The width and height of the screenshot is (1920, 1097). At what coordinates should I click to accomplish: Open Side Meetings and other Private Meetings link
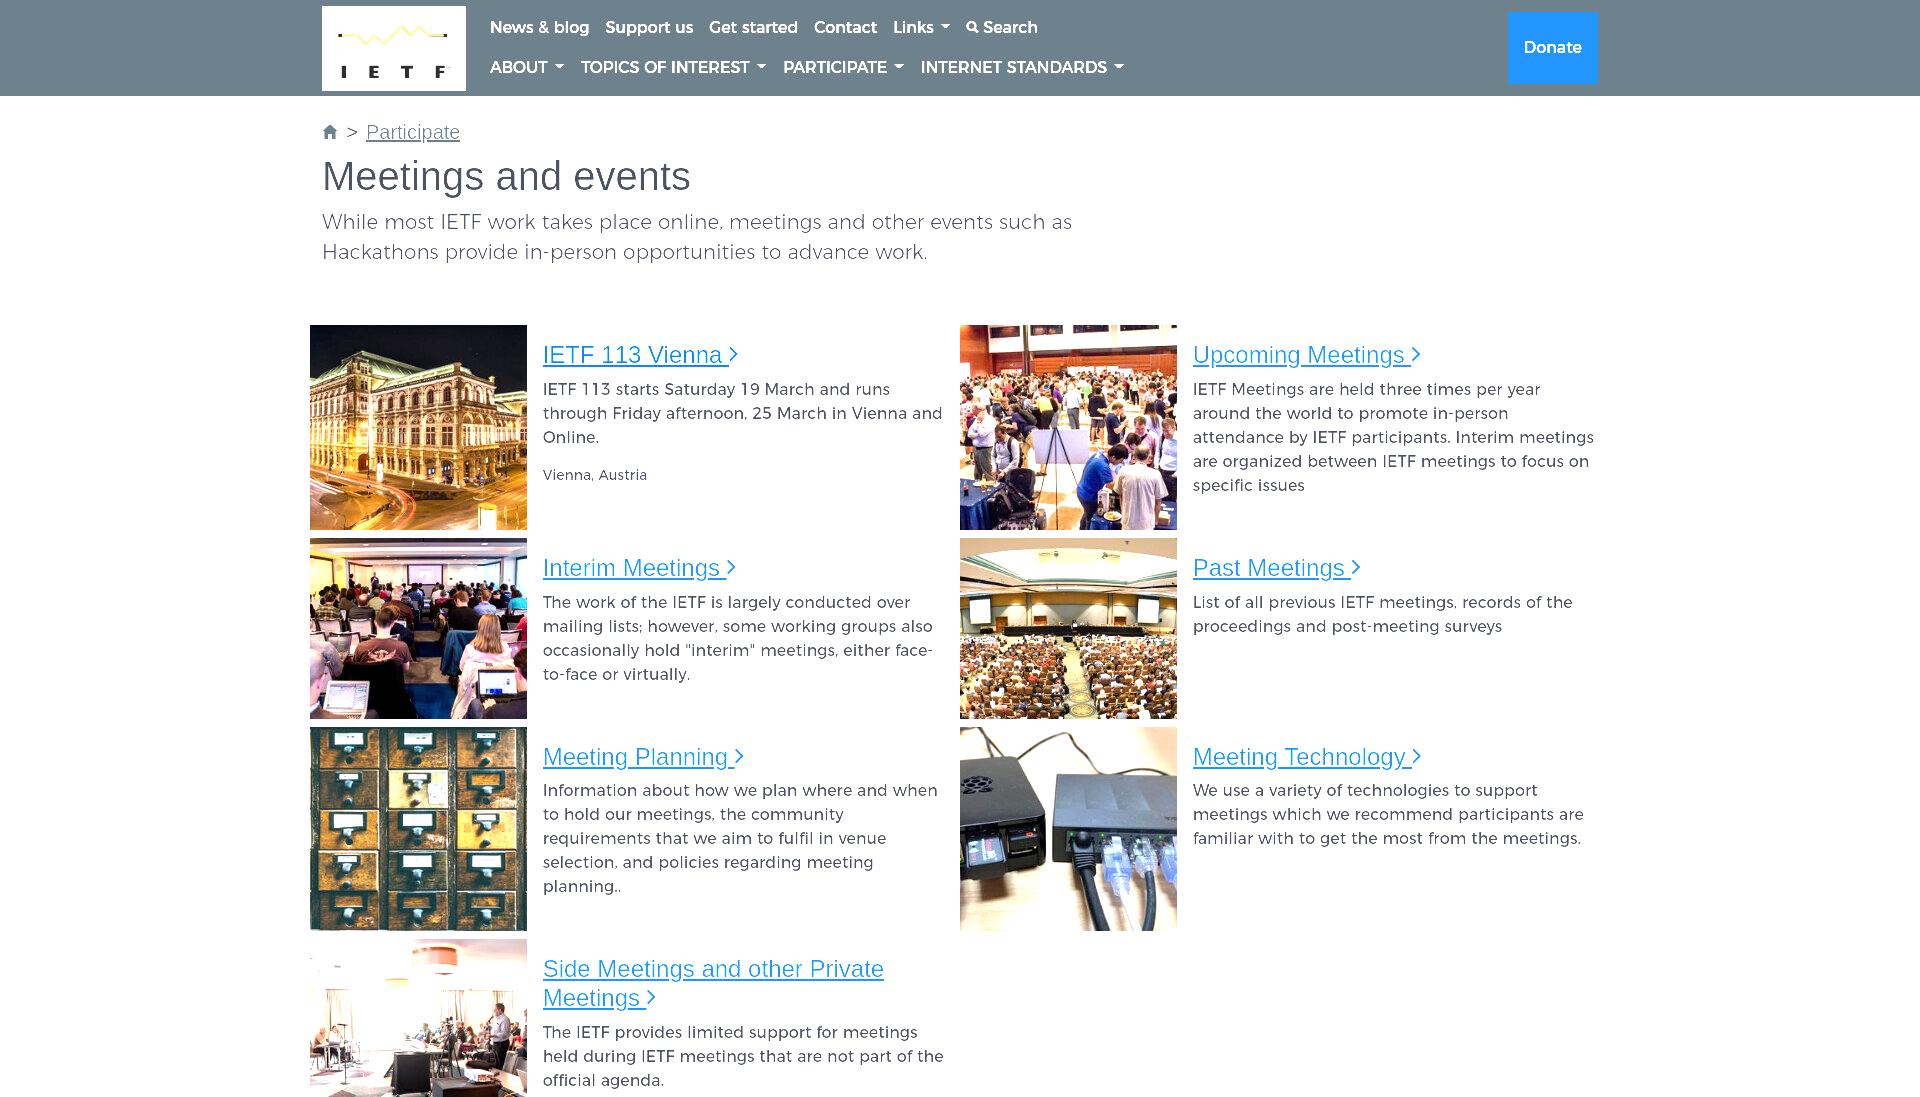tap(713, 983)
